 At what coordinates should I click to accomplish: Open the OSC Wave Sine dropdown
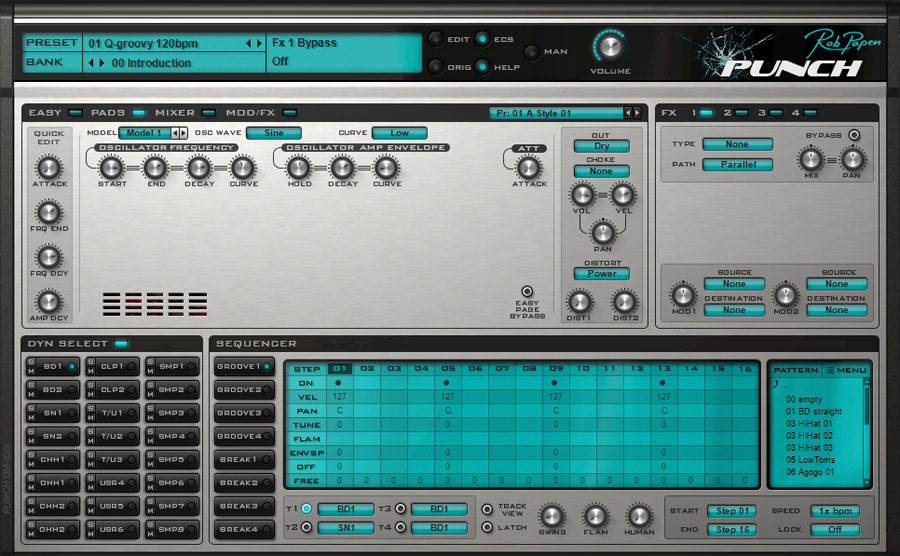coord(274,133)
